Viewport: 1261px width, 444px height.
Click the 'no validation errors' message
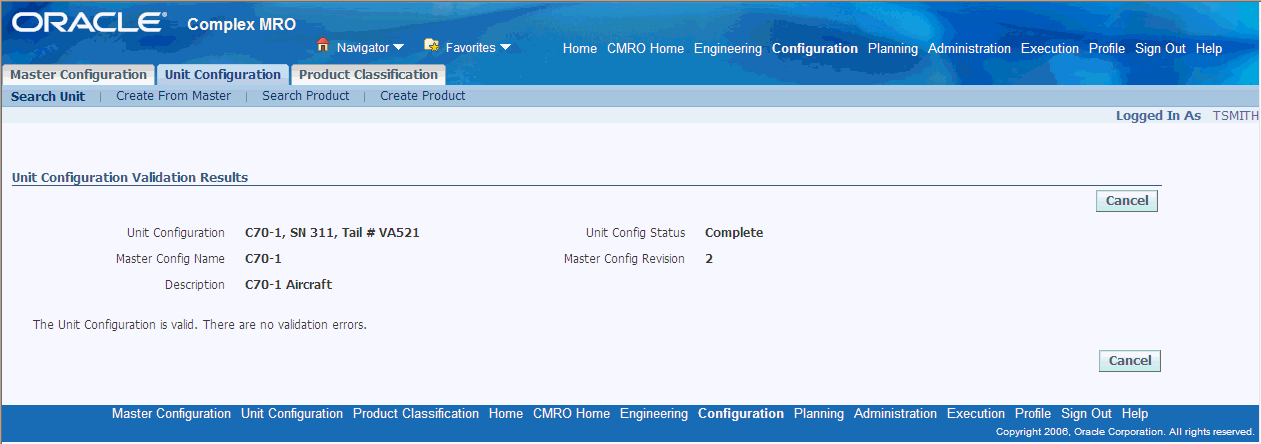coord(200,325)
